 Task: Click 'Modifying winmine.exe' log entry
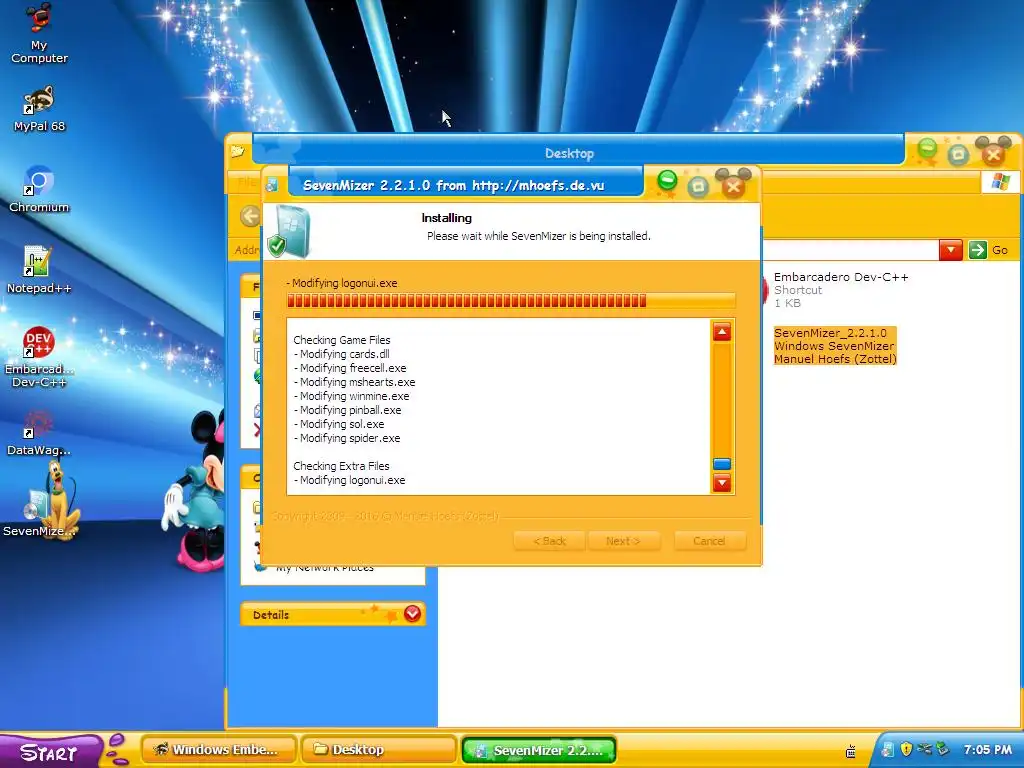(x=351, y=396)
